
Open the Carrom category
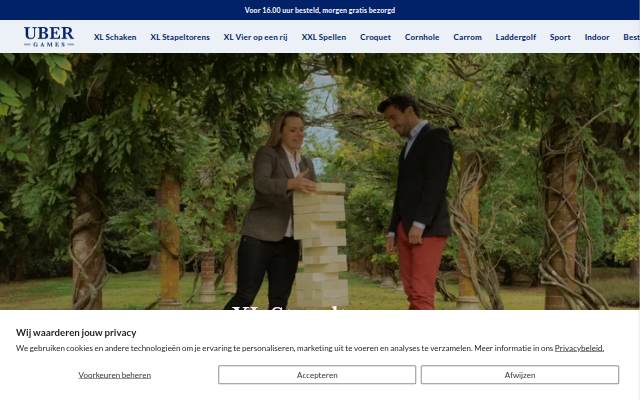tap(467, 37)
